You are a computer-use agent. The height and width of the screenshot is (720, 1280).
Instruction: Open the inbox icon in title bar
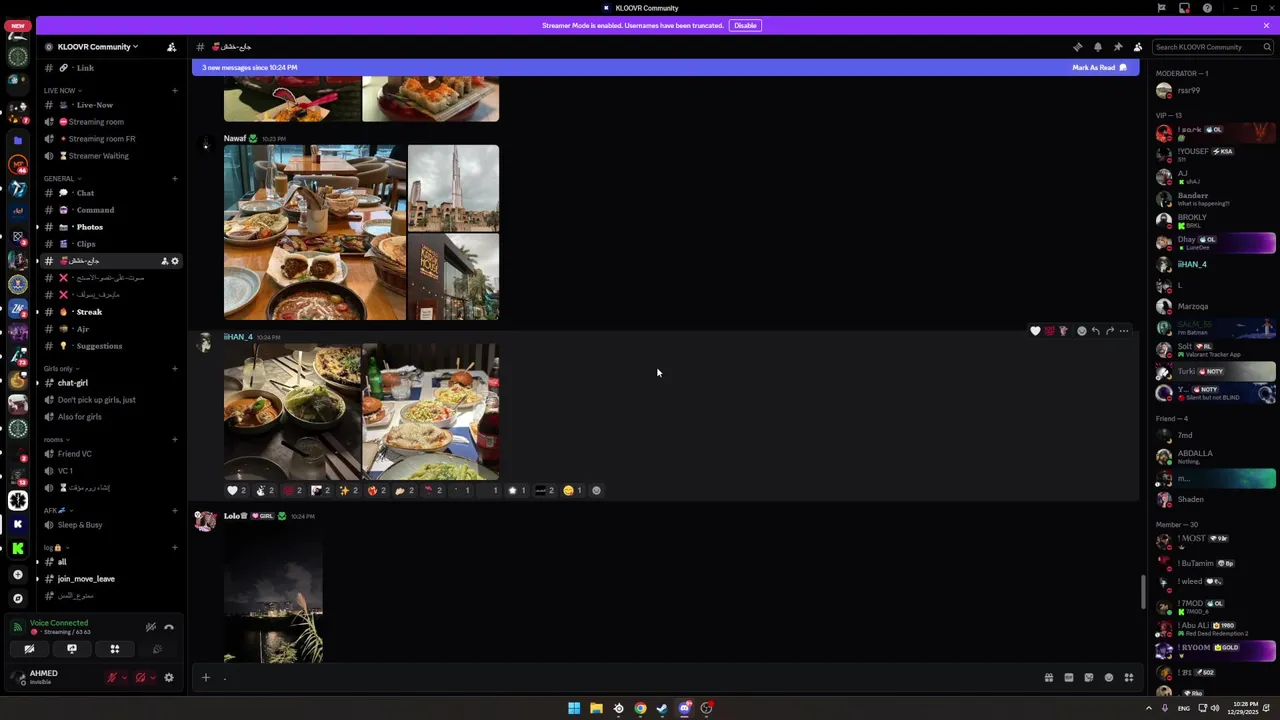click(1184, 8)
